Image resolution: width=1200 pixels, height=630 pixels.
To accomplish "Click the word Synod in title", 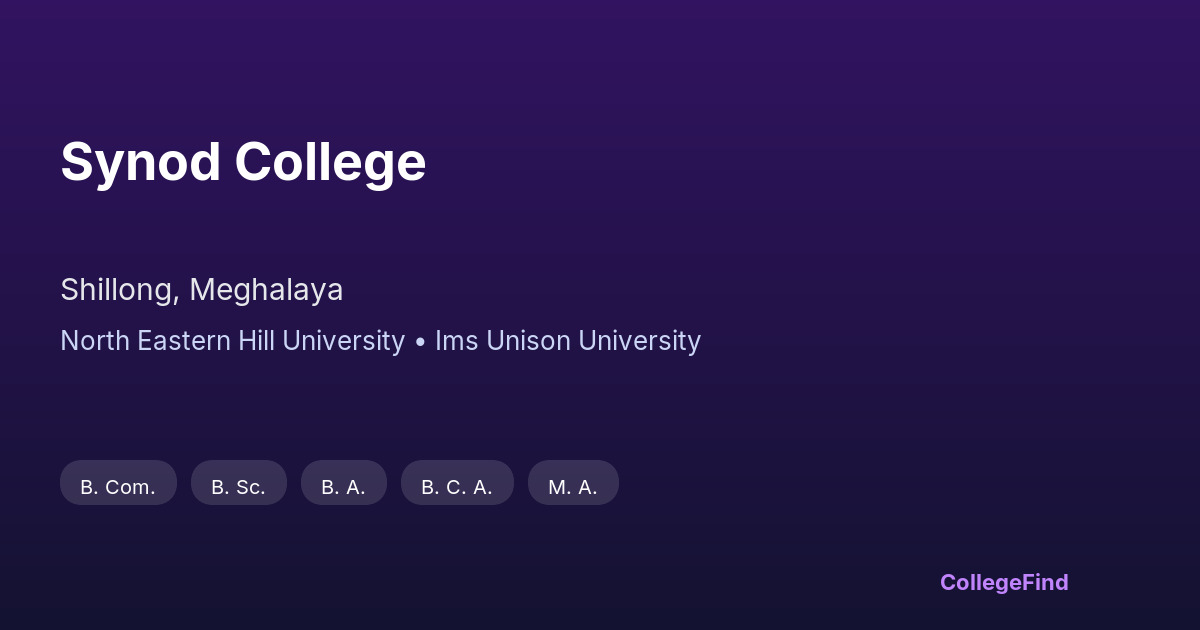I will [140, 162].
